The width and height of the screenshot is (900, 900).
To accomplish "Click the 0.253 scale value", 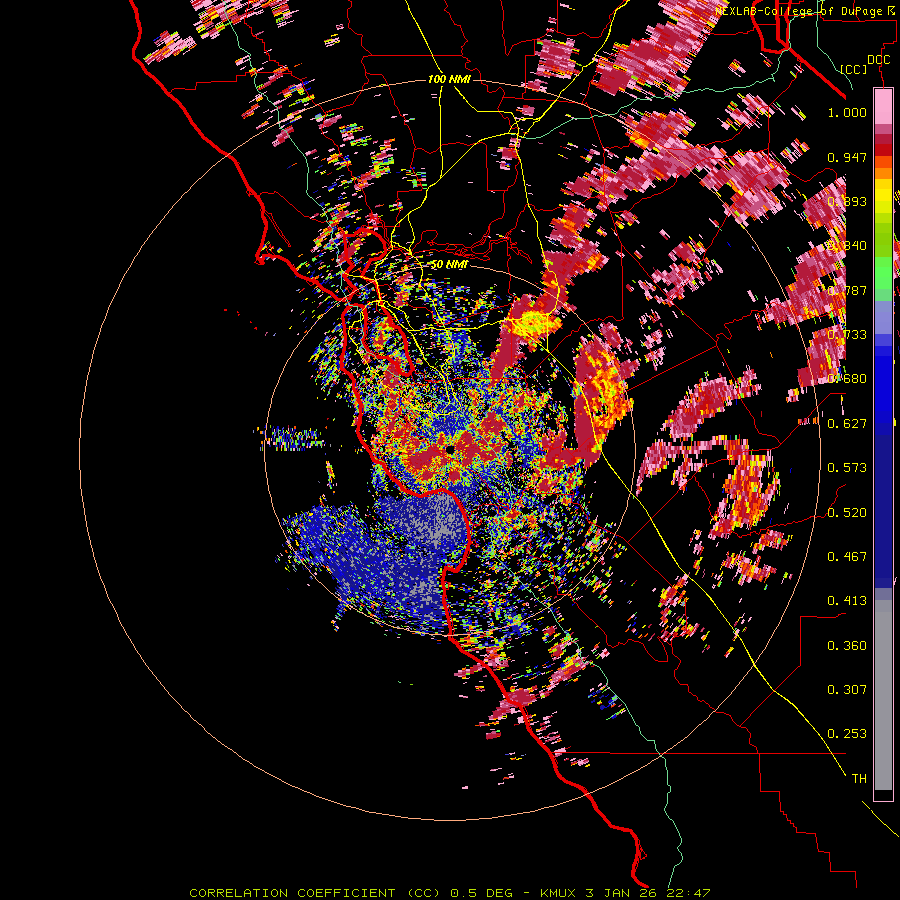I will click(847, 734).
